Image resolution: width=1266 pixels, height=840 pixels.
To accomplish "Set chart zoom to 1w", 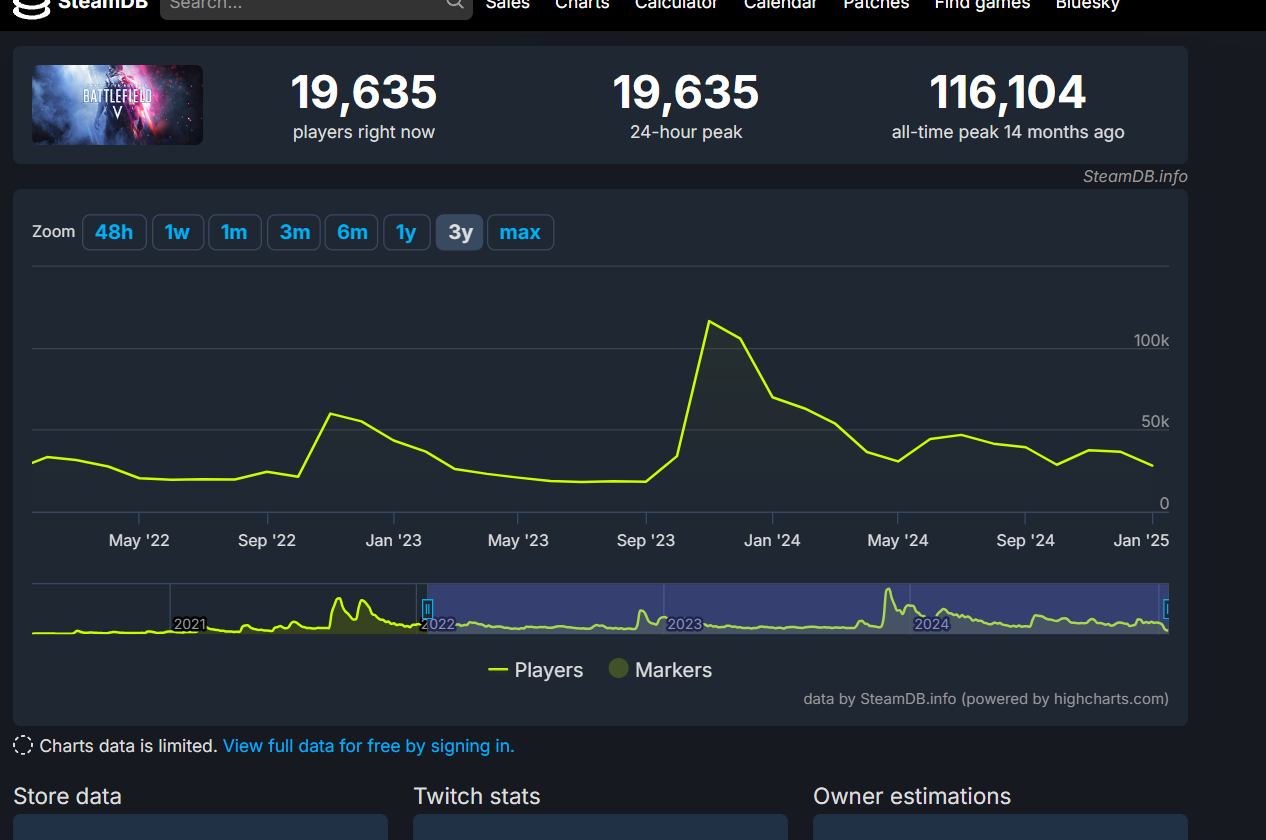I will tap(177, 232).
